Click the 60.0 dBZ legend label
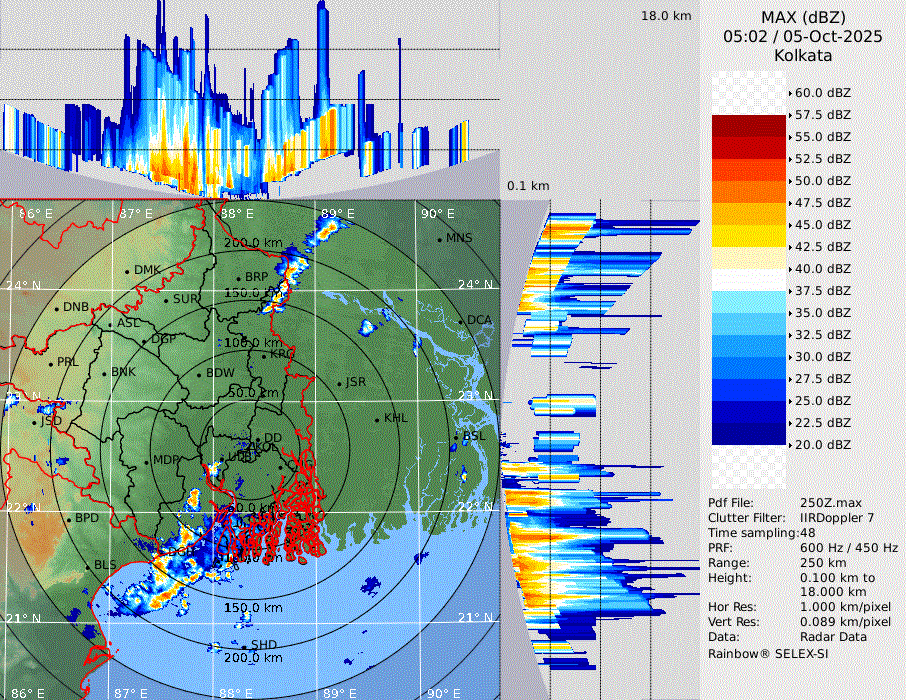 (x=822, y=92)
